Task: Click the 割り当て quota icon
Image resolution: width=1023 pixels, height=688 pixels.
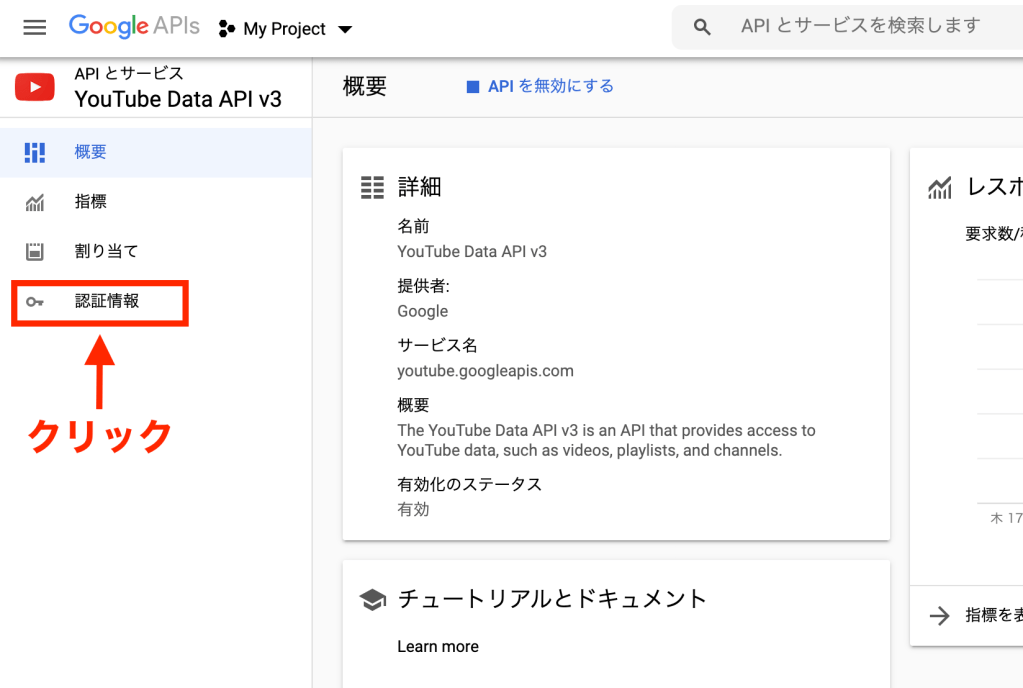Action: tap(35, 251)
